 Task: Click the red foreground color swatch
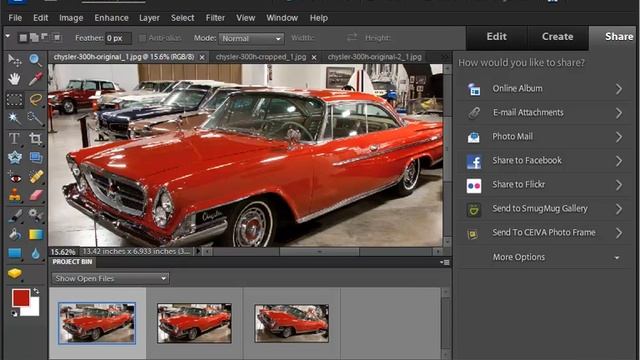[20, 298]
